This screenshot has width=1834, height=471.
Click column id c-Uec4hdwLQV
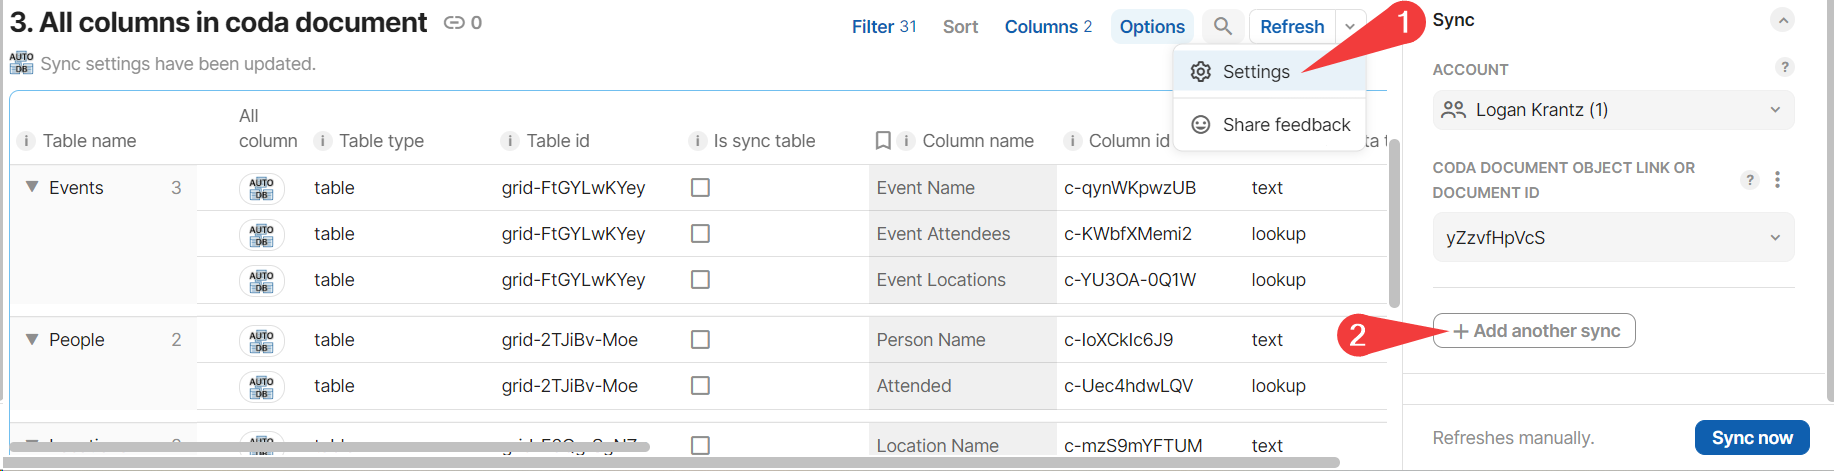(x=1129, y=386)
